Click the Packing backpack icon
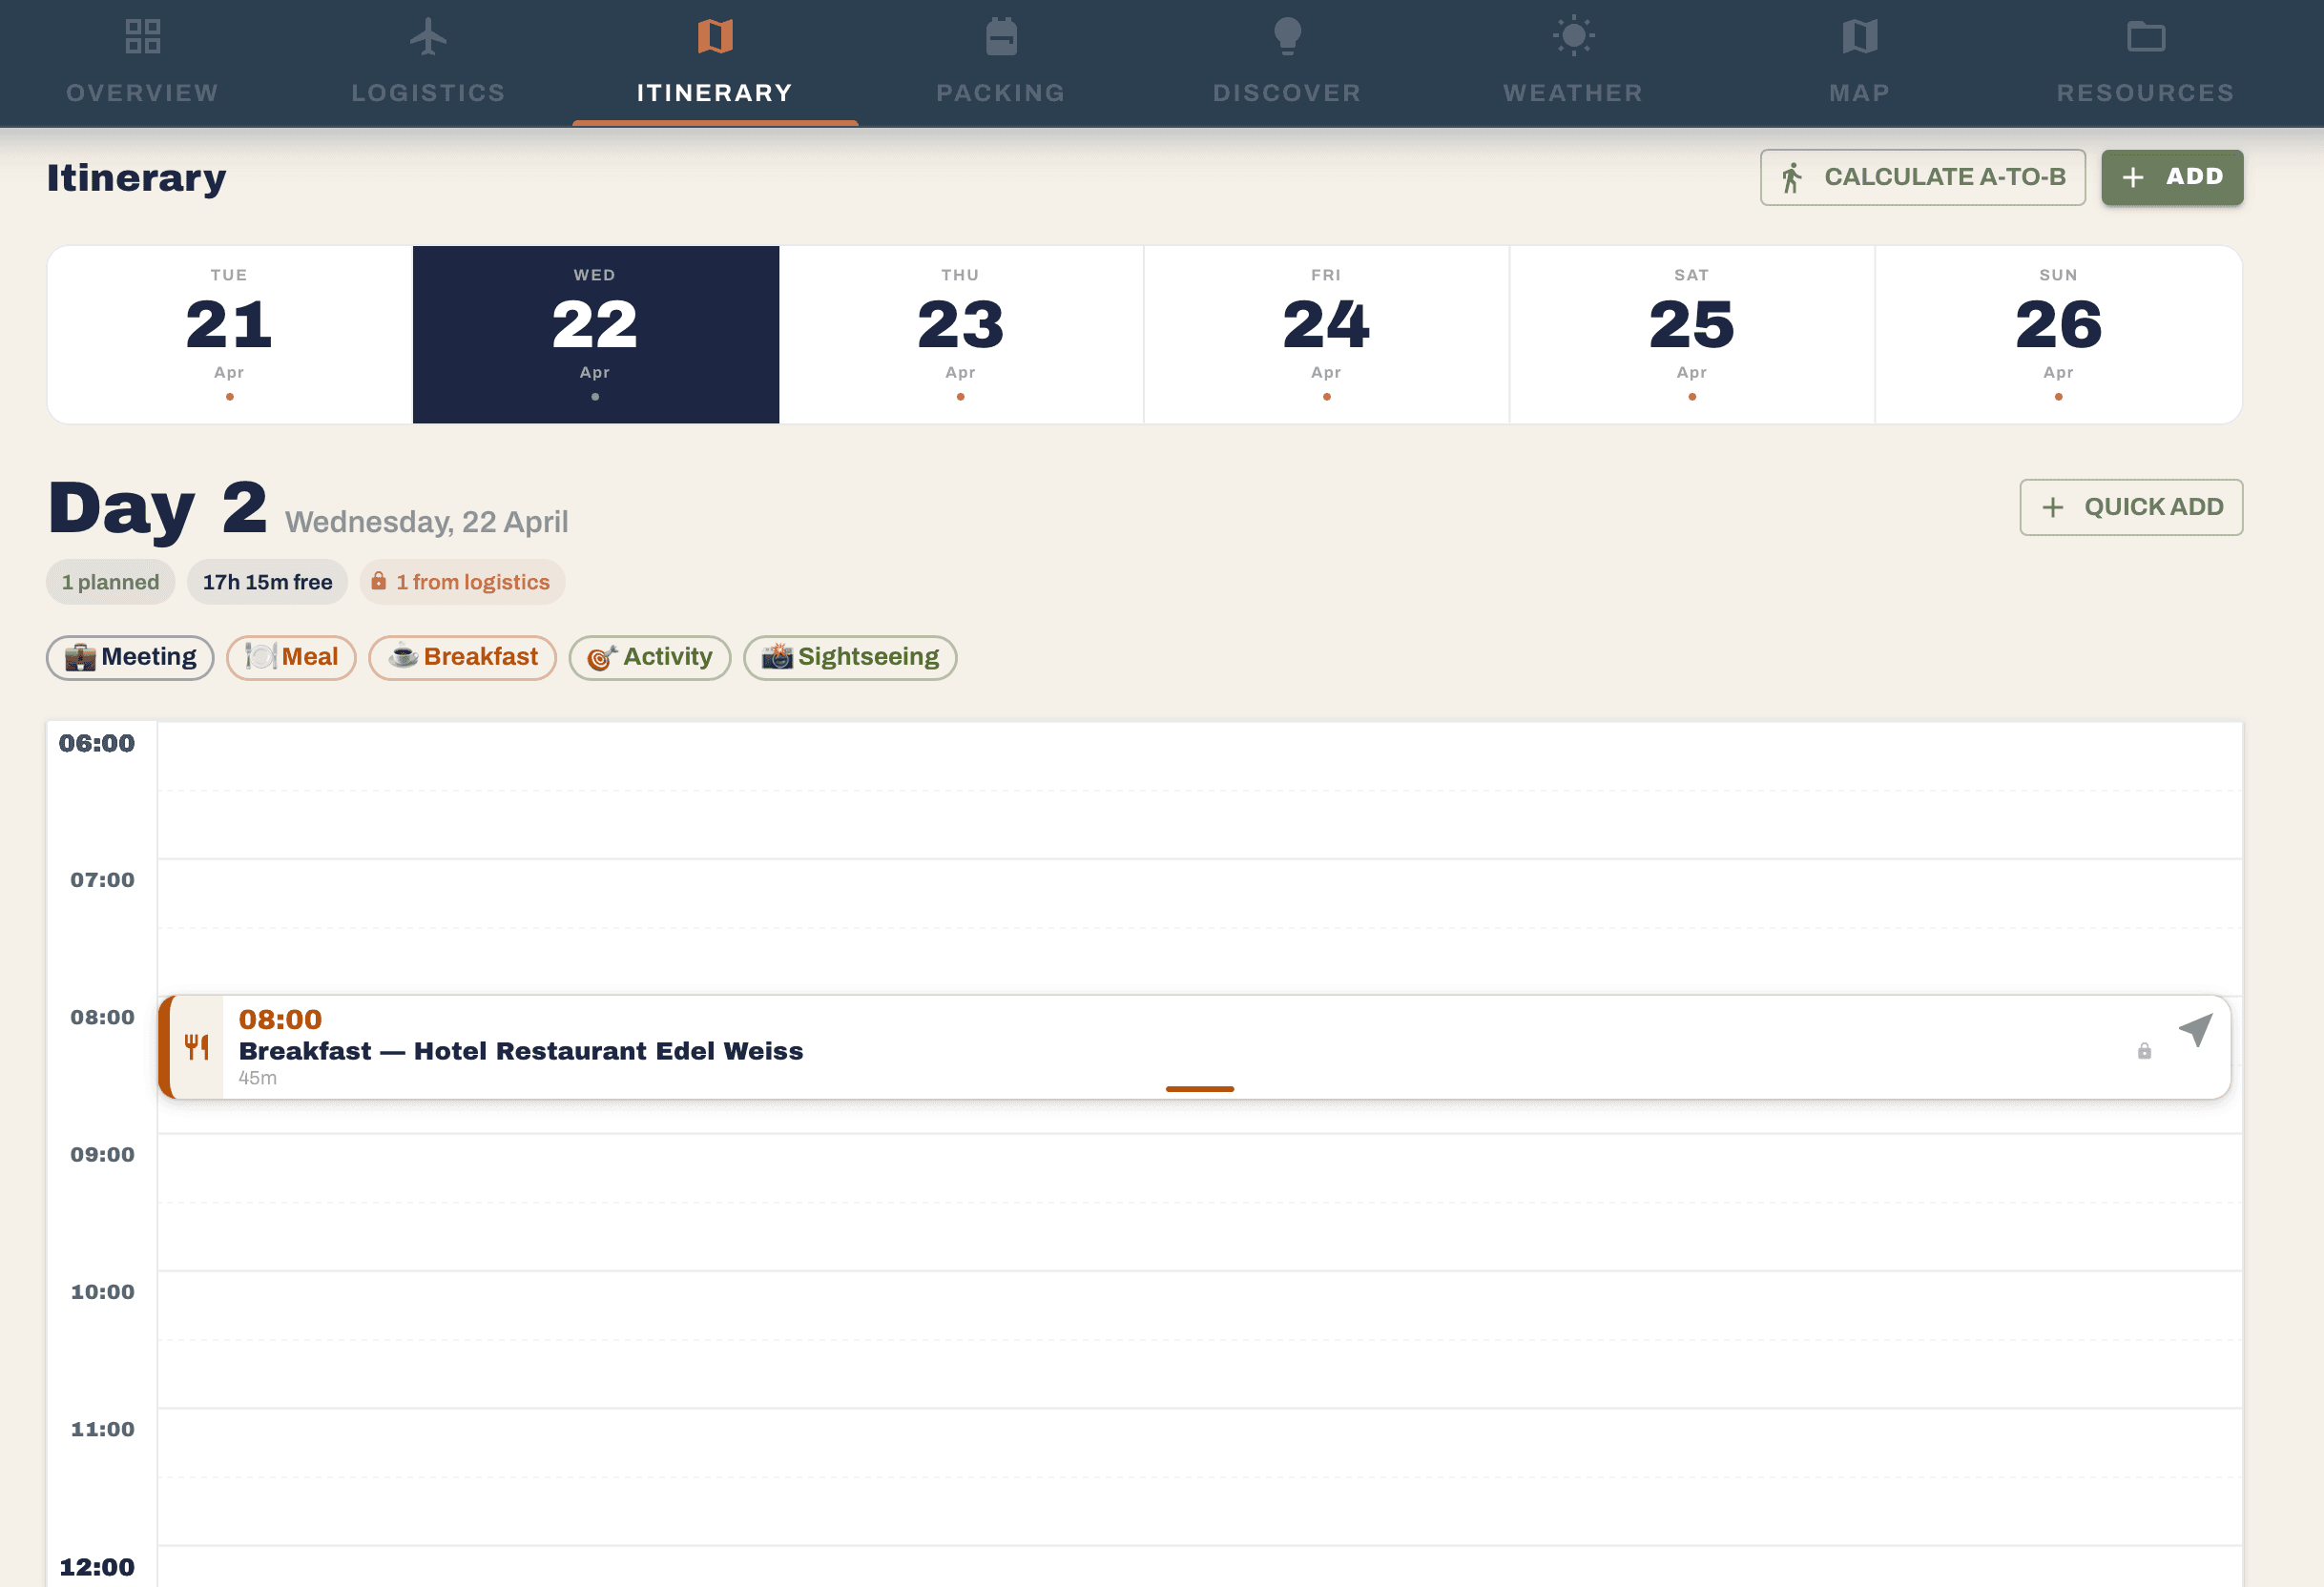Screen dimensions: 2324x1587 click(1000, 36)
